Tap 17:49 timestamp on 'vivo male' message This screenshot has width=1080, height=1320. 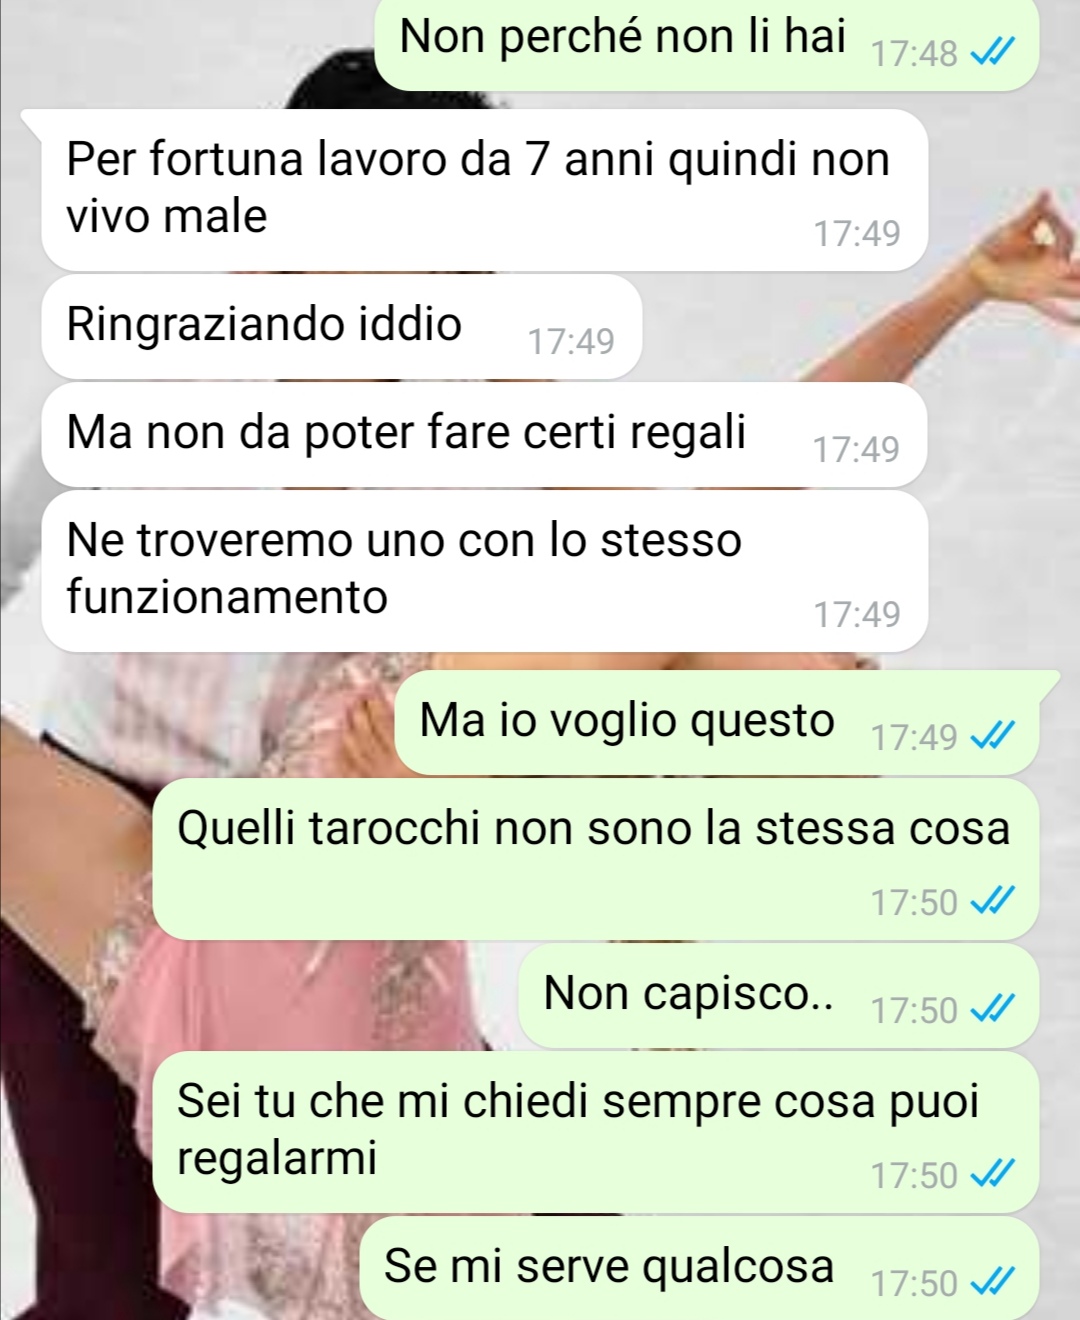coord(857,233)
